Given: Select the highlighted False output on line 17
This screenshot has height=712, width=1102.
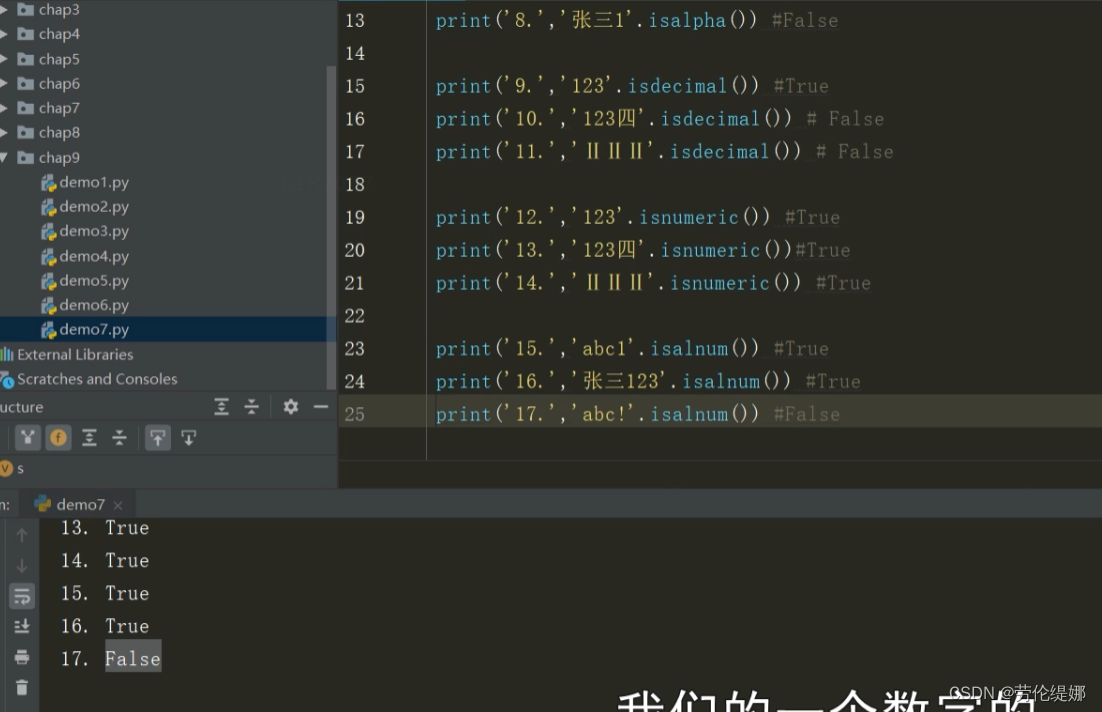Looking at the screenshot, I should pos(132,658).
